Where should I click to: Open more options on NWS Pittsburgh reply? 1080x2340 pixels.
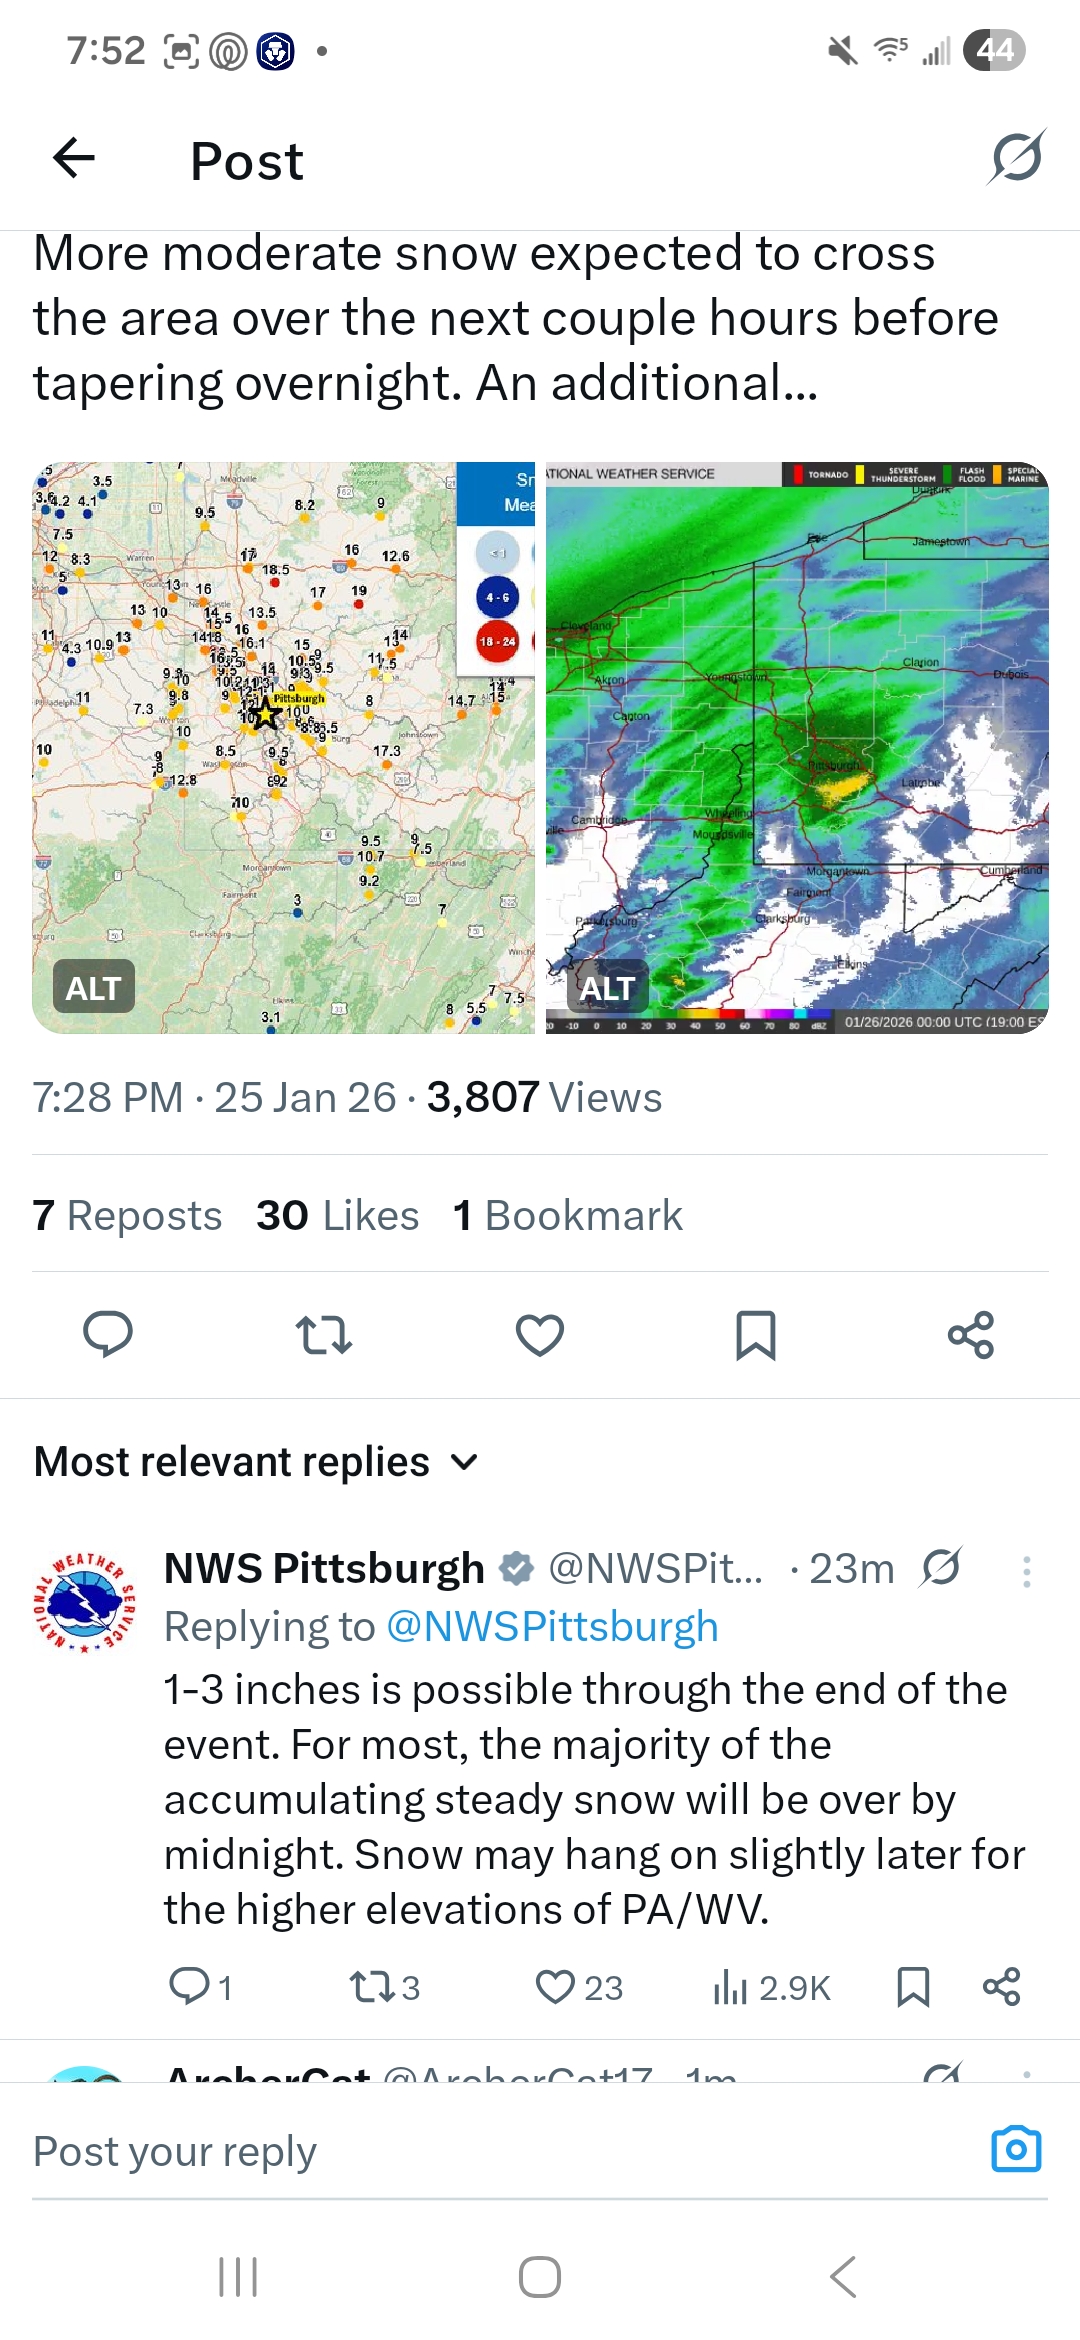click(1026, 1571)
